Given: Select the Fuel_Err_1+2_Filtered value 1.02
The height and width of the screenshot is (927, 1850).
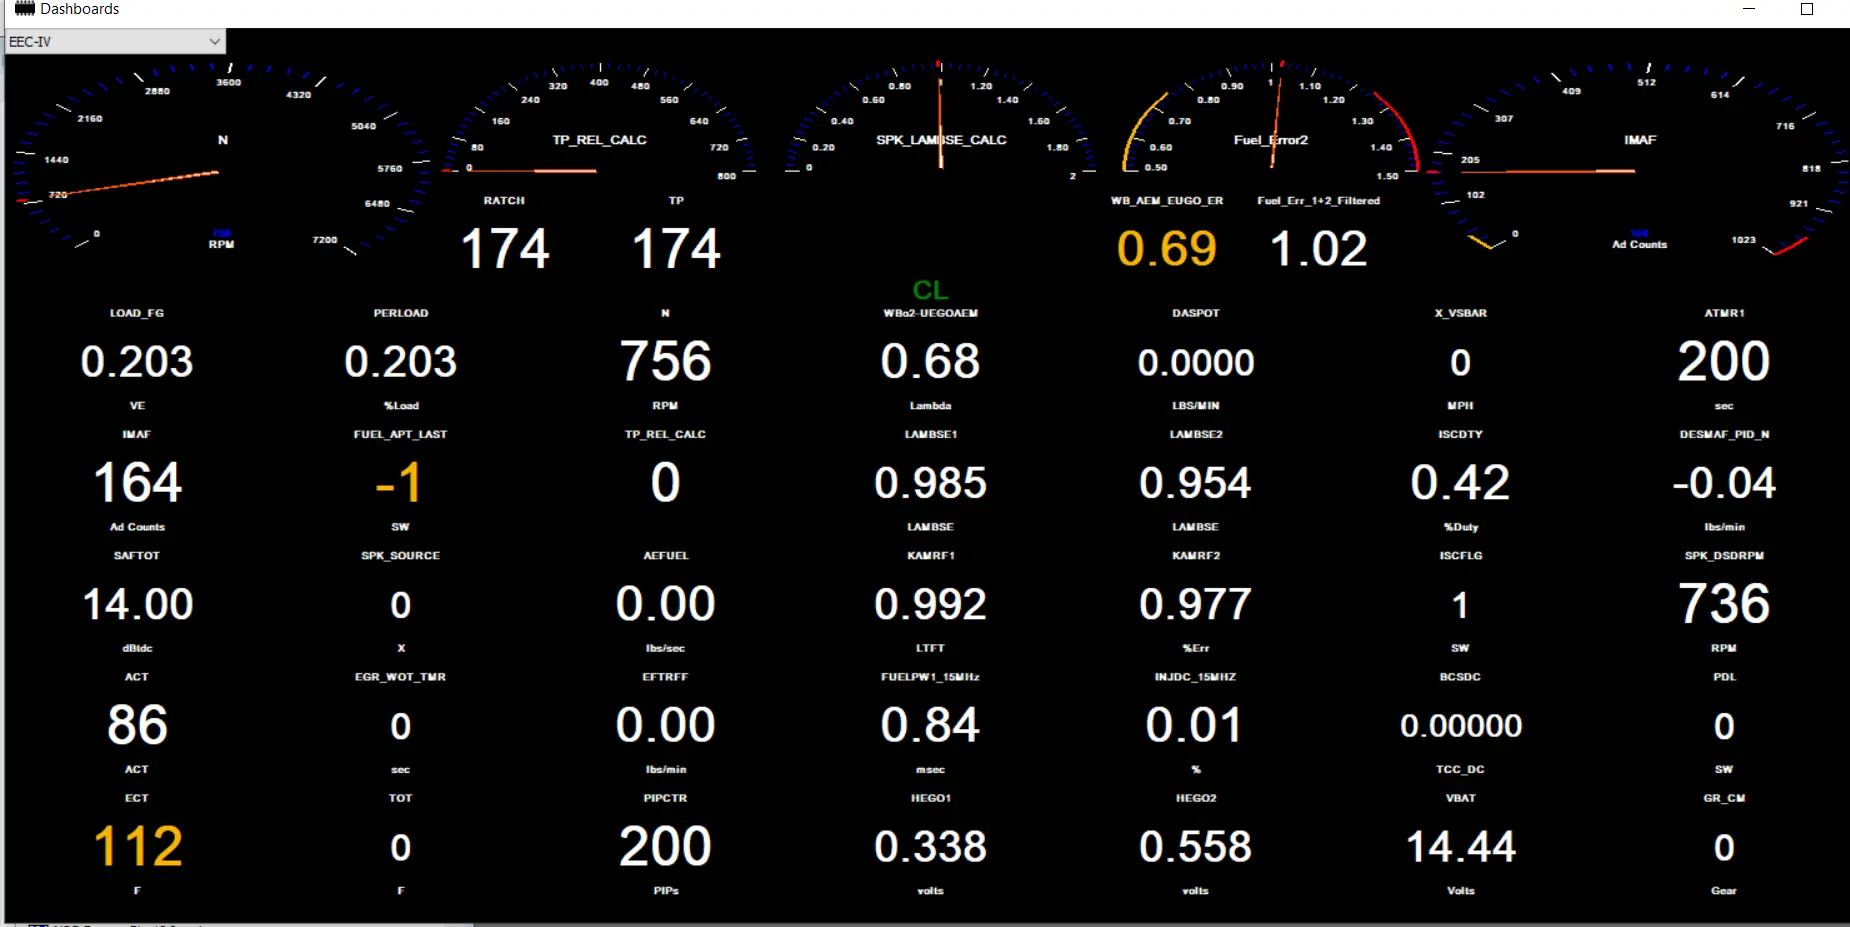Looking at the screenshot, I should tap(1318, 249).
